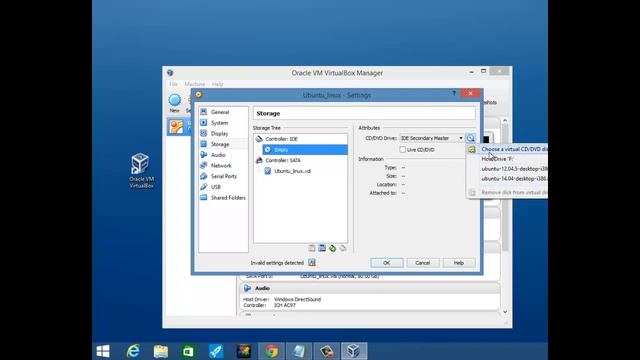Click the CD/DVD disc chooser icon
The width and height of the screenshot is (640, 360).
(470, 138)
